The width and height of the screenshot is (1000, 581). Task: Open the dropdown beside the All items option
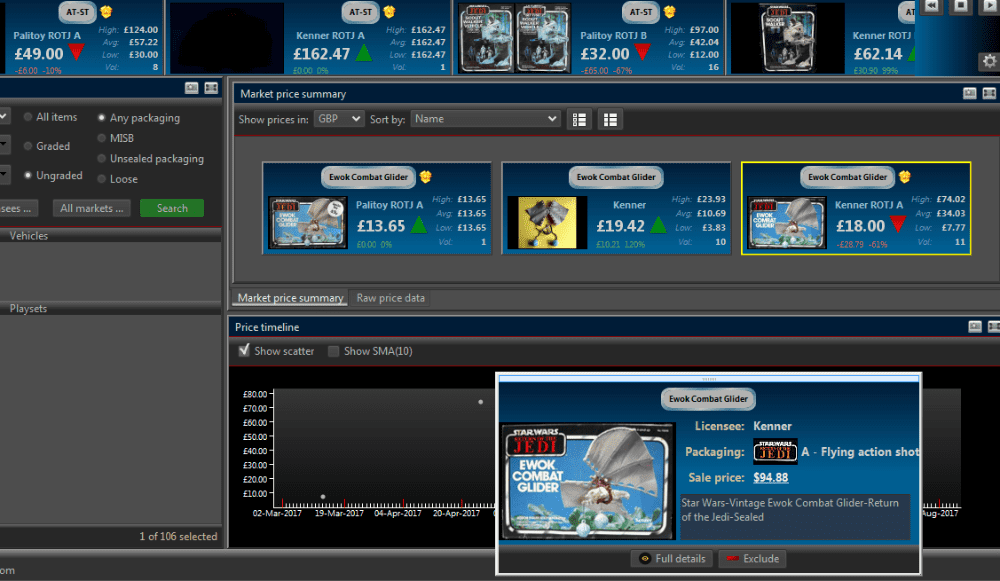[x=4, y=117]
